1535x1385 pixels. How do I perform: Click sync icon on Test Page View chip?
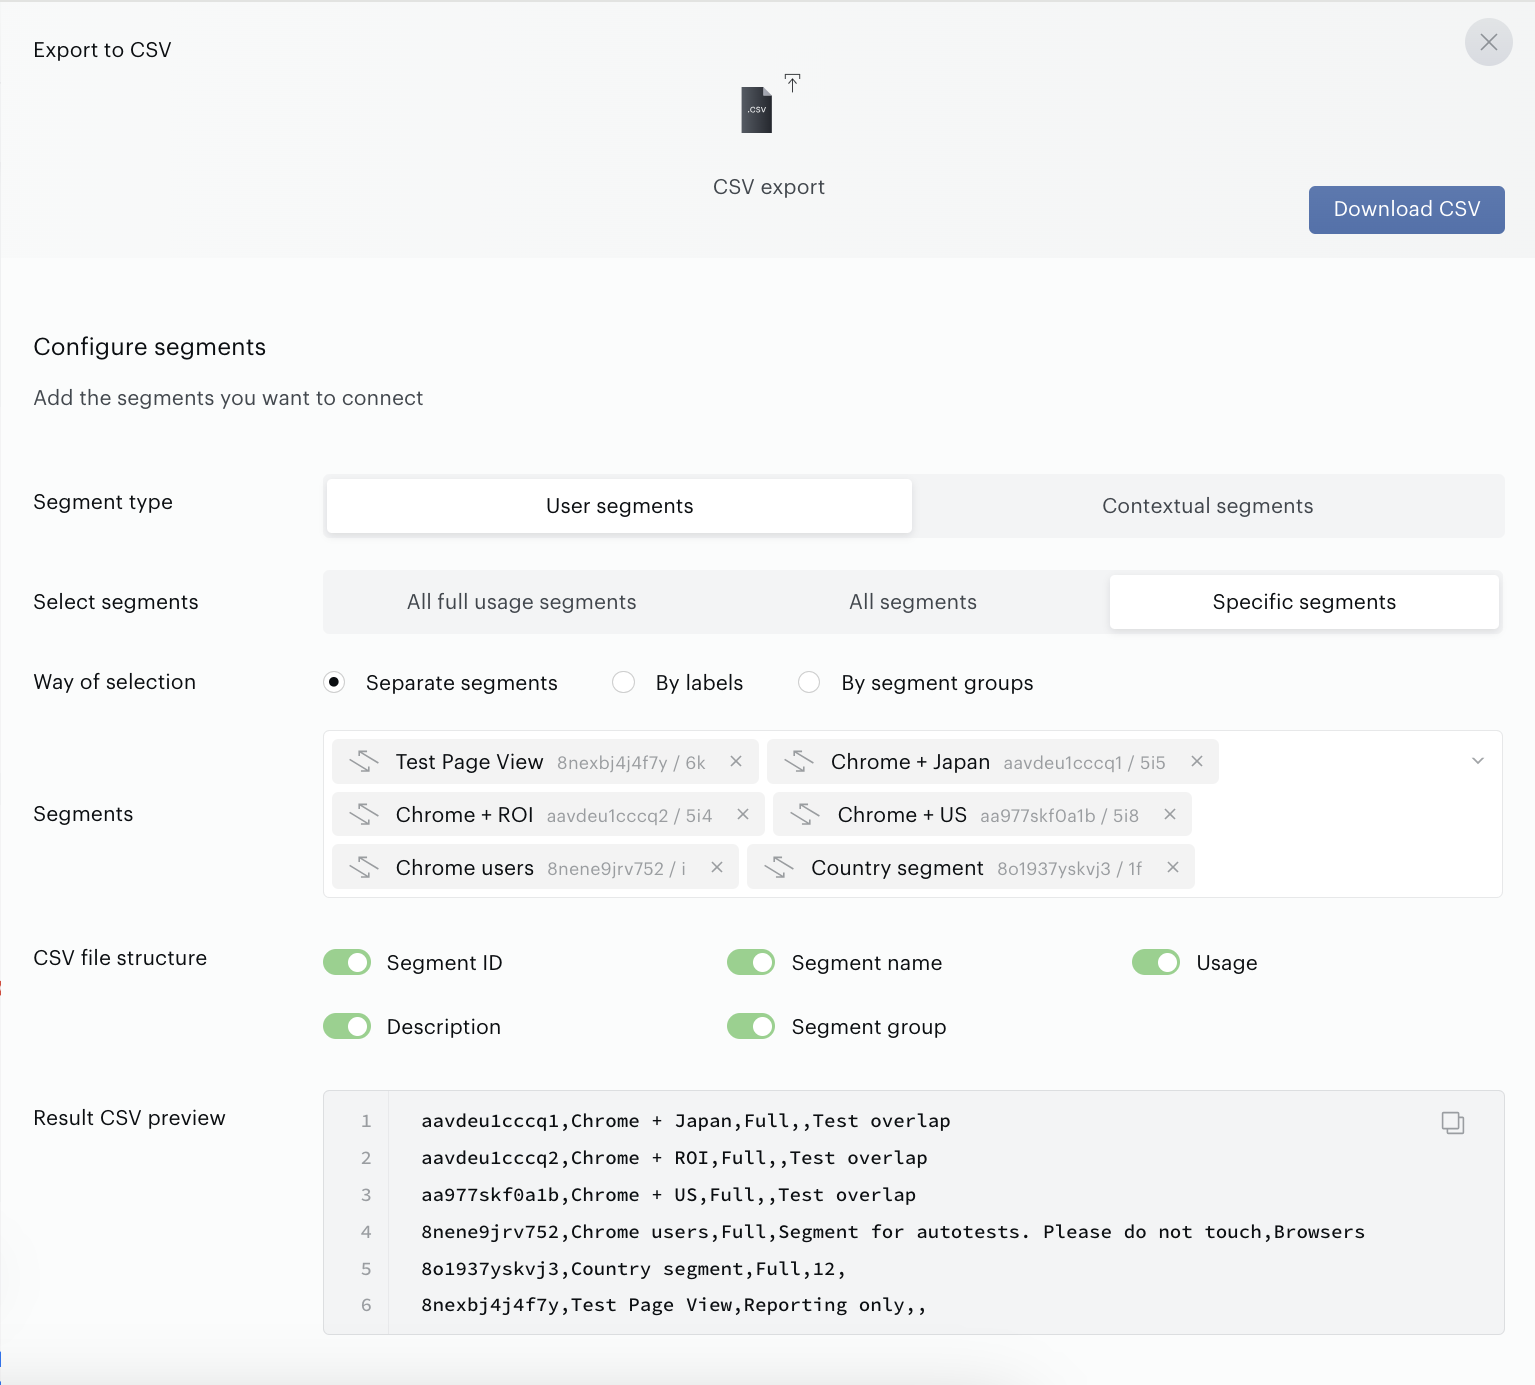tap(363, 762)
